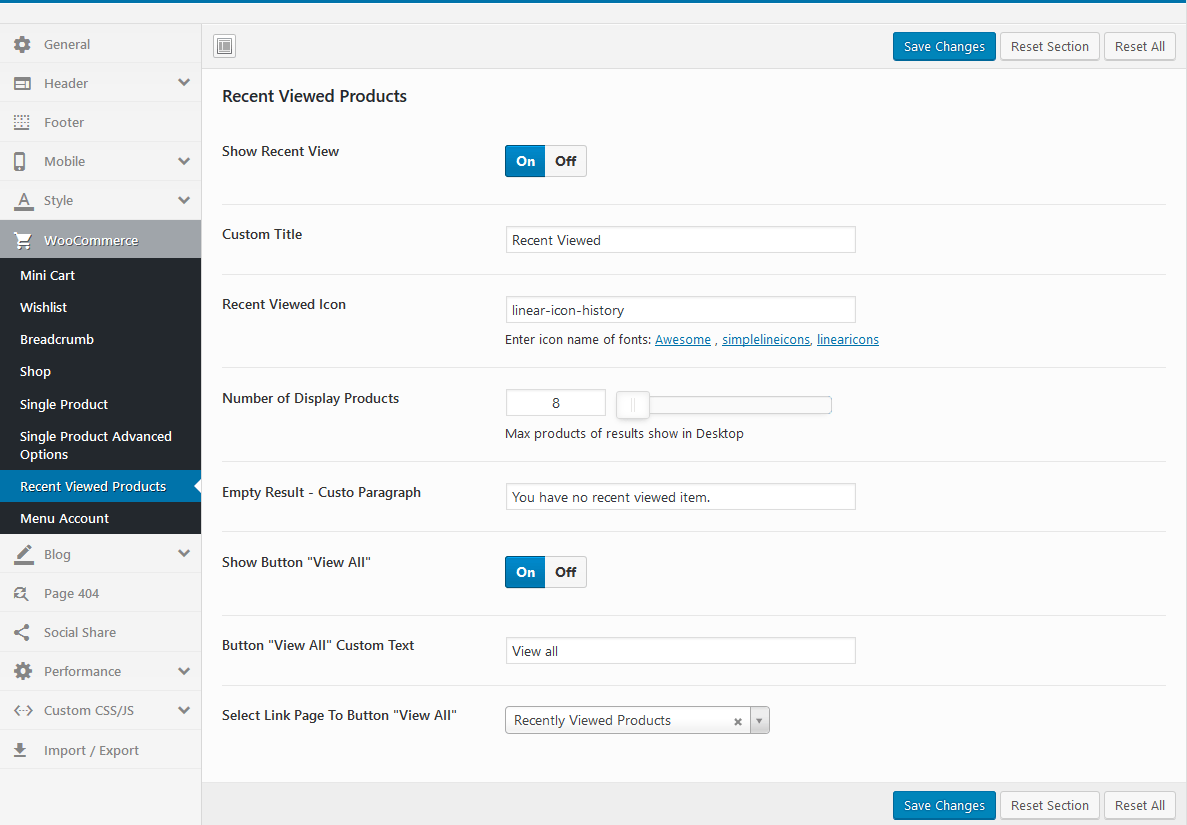1187x825 pixels.
Task: Click the number of products value box
Action: pyautogui.click(x=556, y=403)
